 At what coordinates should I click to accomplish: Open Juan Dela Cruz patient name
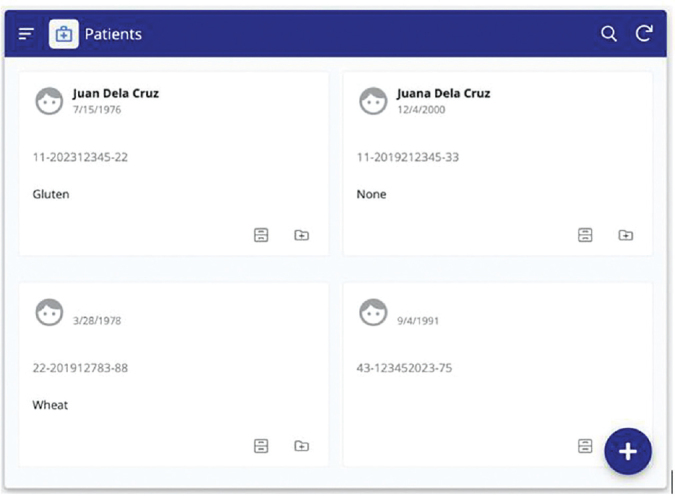click(115, 94)
